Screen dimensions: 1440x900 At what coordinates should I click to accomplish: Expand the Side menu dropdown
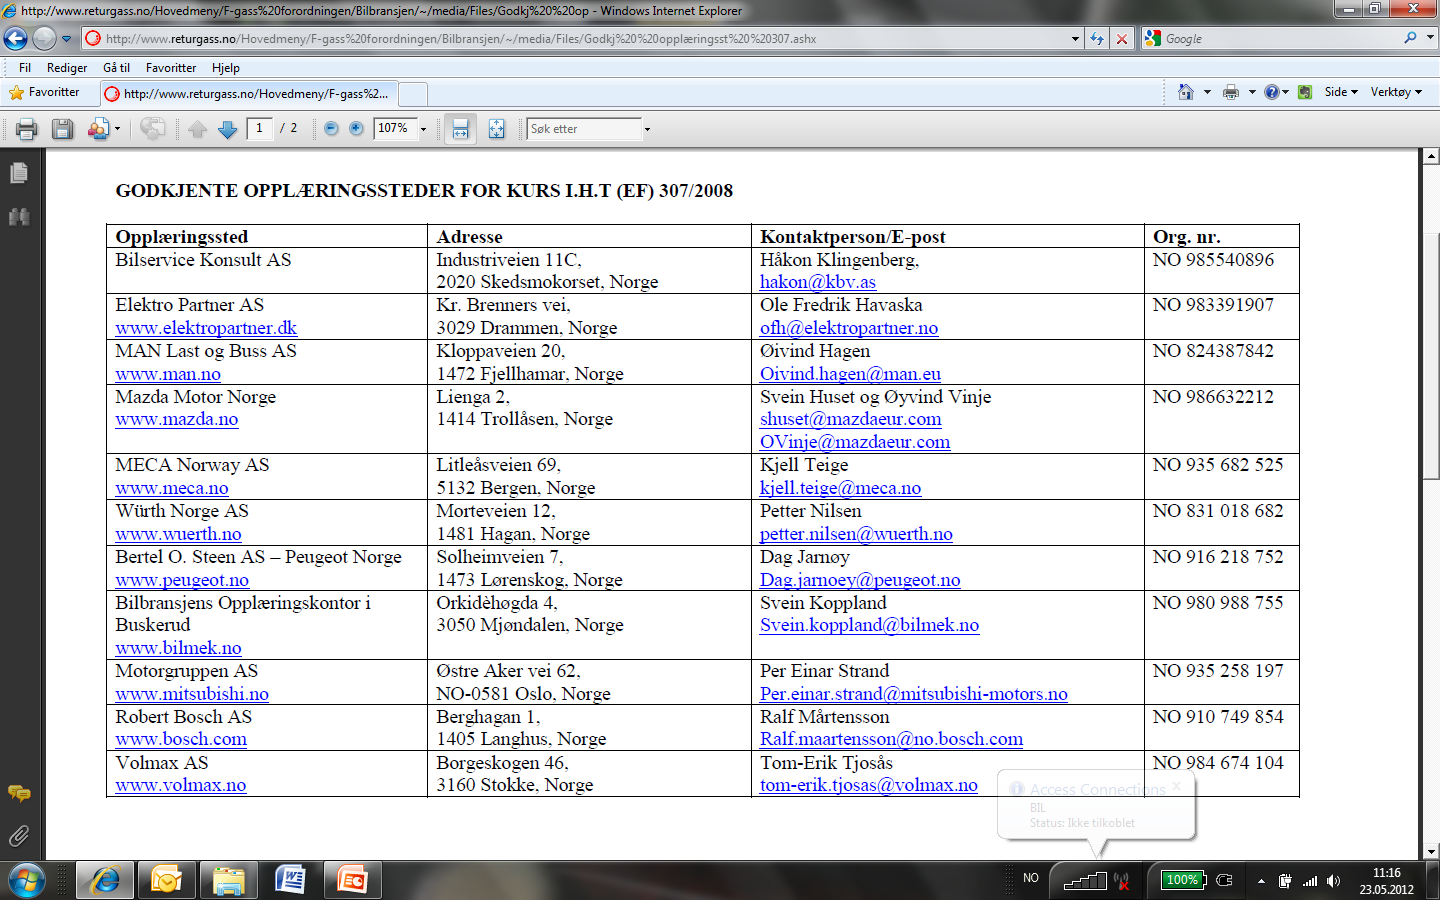click(1341, 92)
